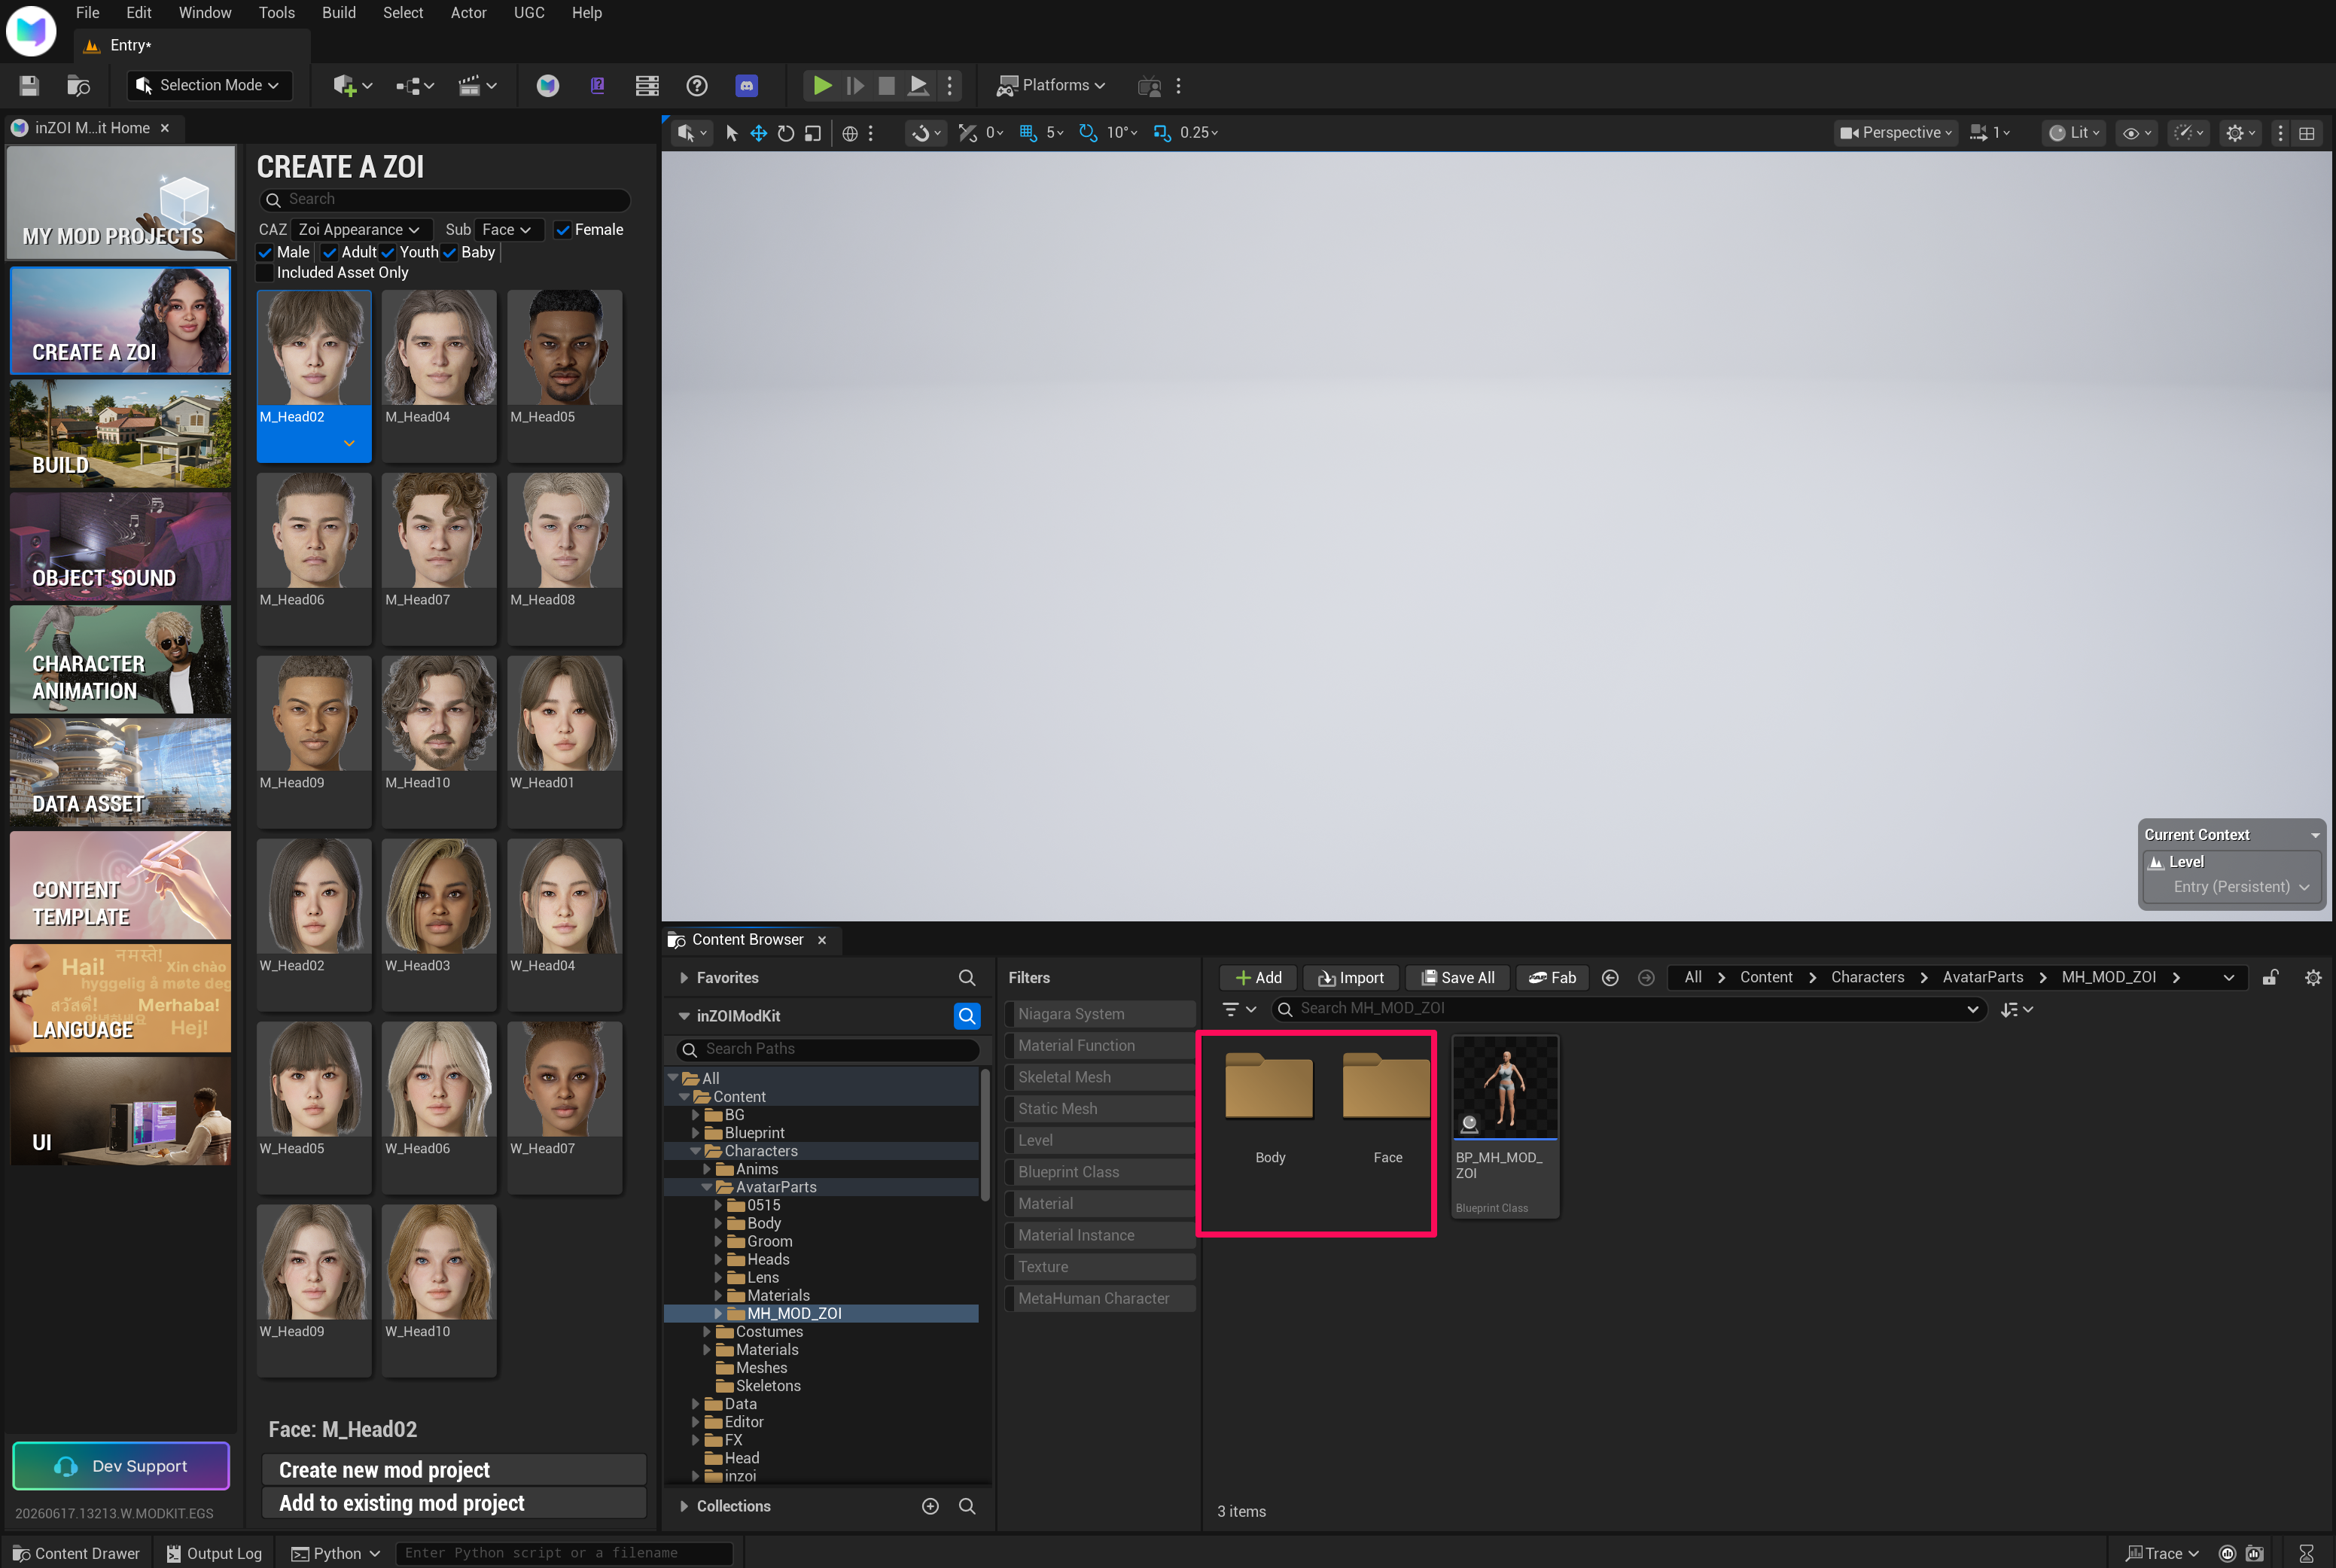Click the Dev Support button
This screenshot has width=2336, height=1568.
click(x=121, y=1466)
